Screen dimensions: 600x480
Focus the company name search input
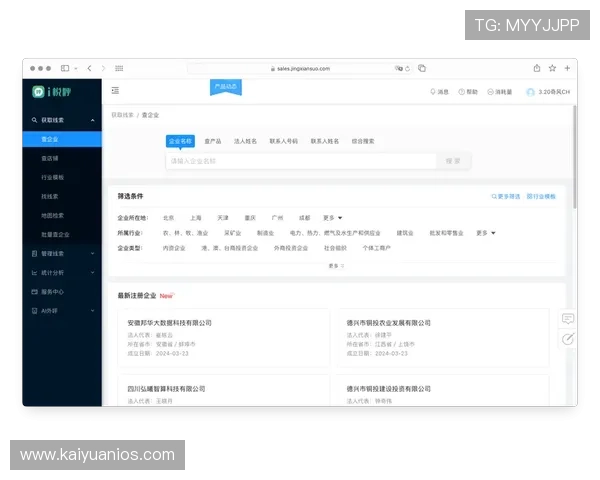click(301, 161)
